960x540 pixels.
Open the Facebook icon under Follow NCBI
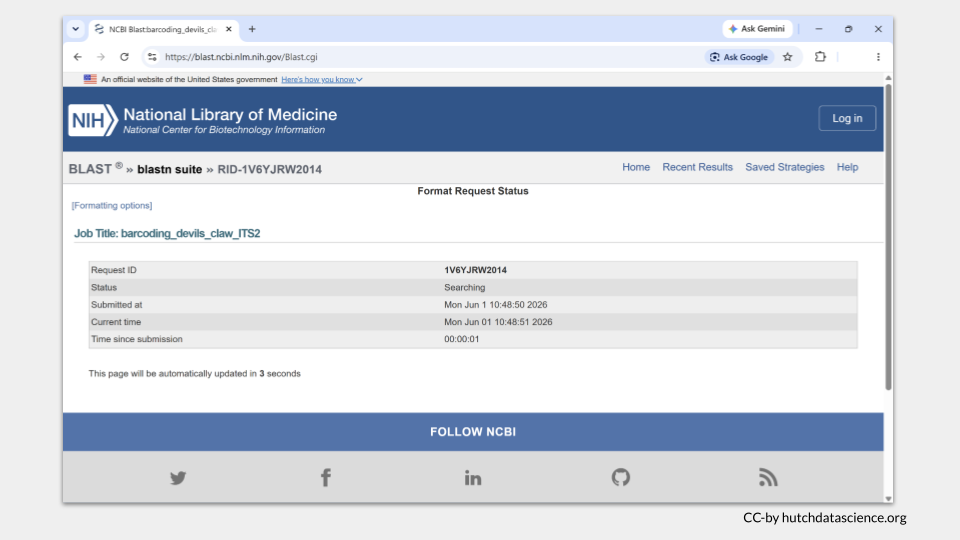coord(326,478)
